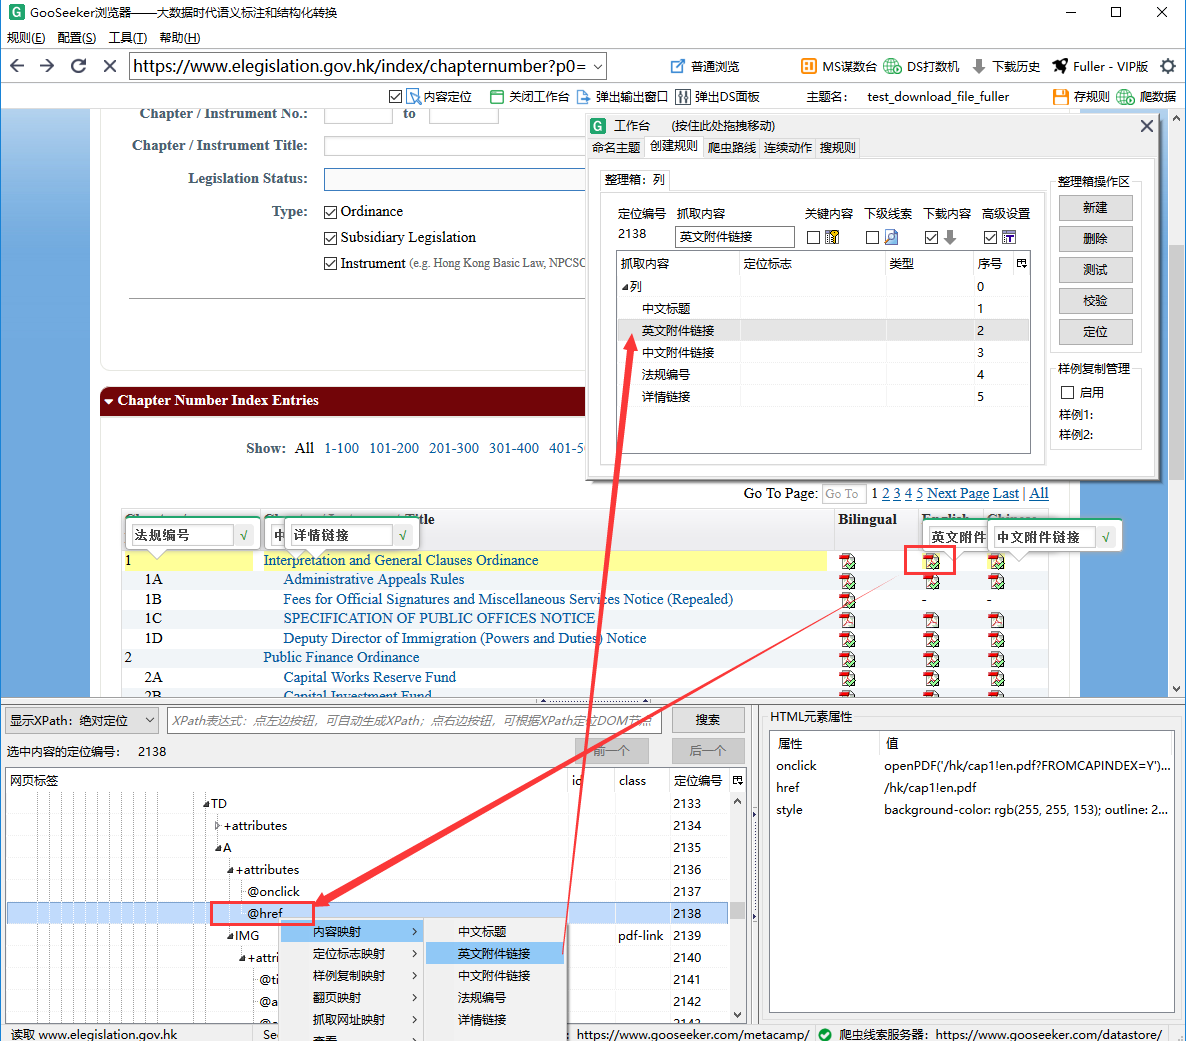Uncheck the Ordinance type checkbox
The width and height of the screenshot is (1186, 1041).
coord(330,212)
